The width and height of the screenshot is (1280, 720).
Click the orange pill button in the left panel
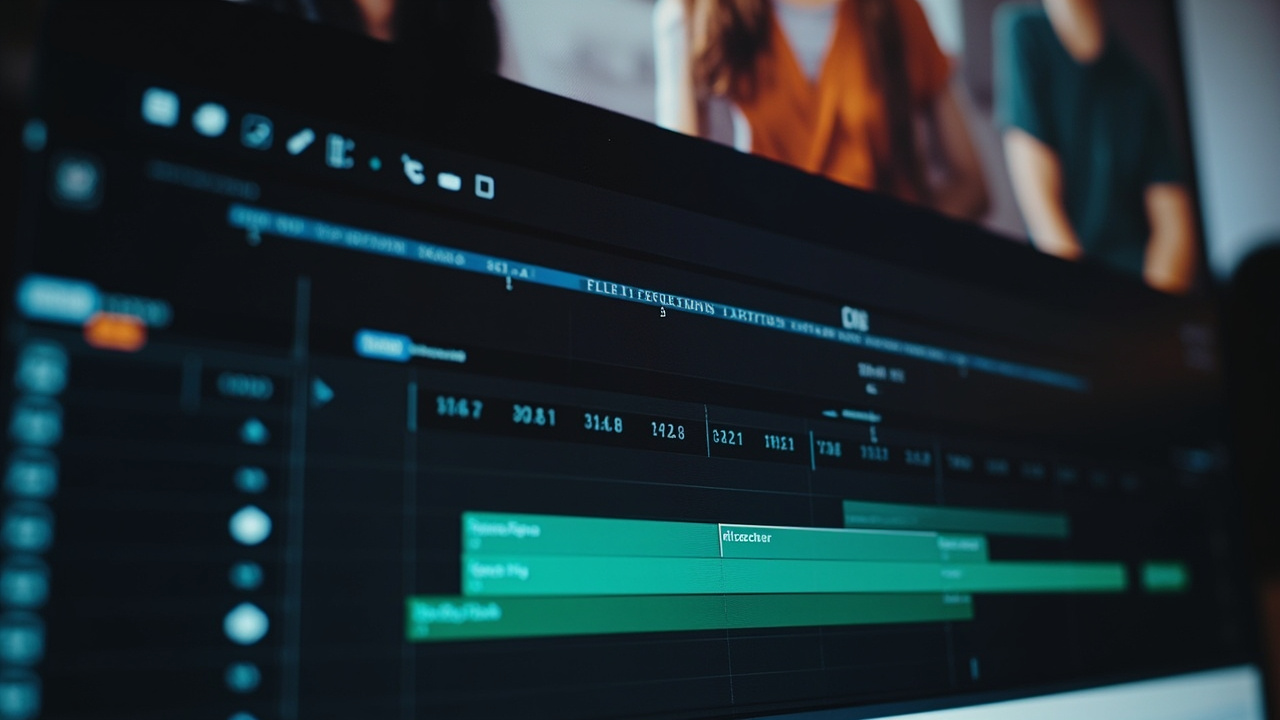point(115,331)
